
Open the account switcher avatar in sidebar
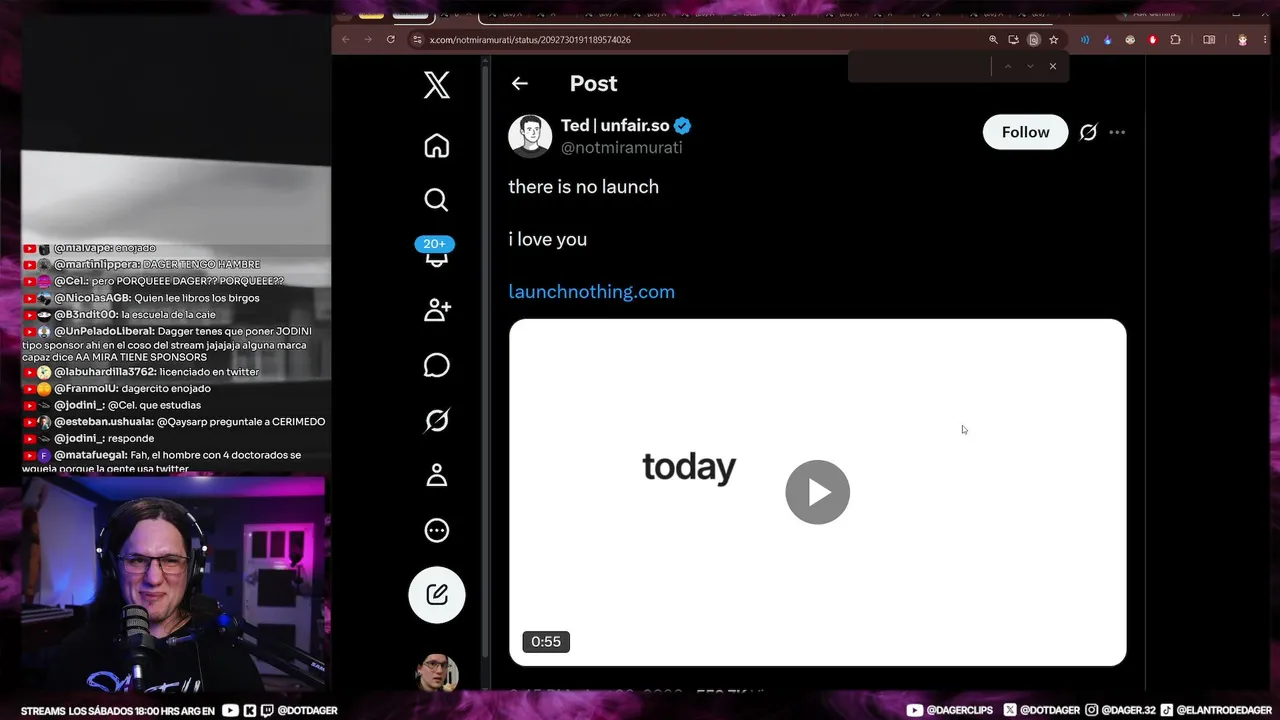pyautogui.click(x=437, y=674)
